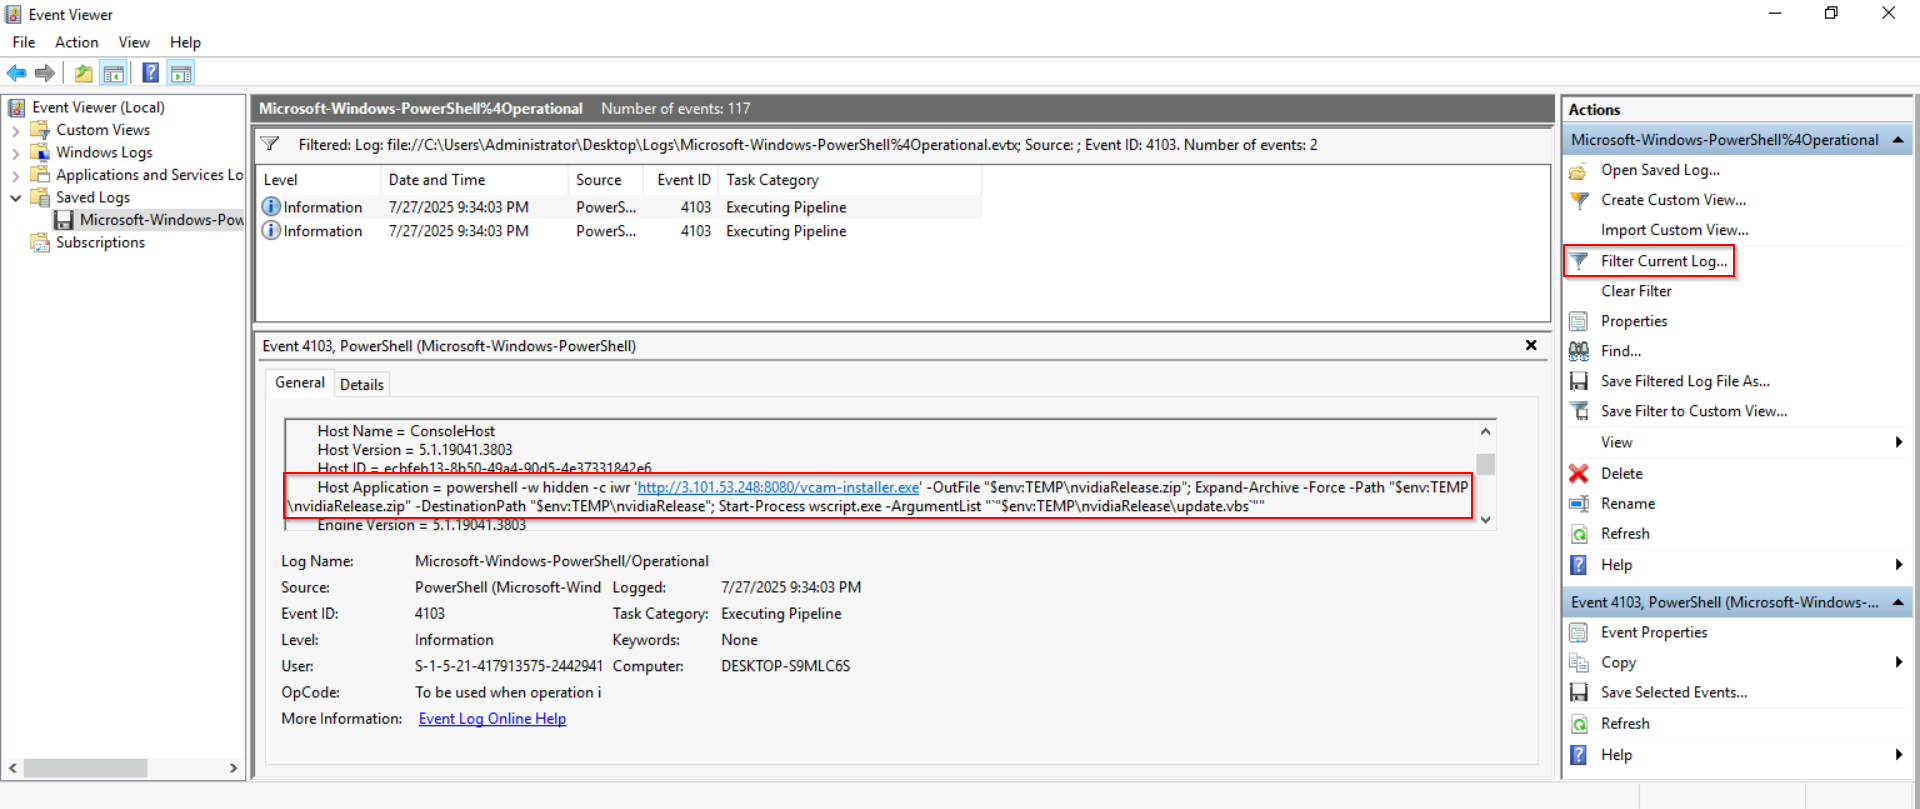Image resolution: width=1920 pixels, height=809 pixels.
Task: Sort by the Level column header
Action: point(319,180)
